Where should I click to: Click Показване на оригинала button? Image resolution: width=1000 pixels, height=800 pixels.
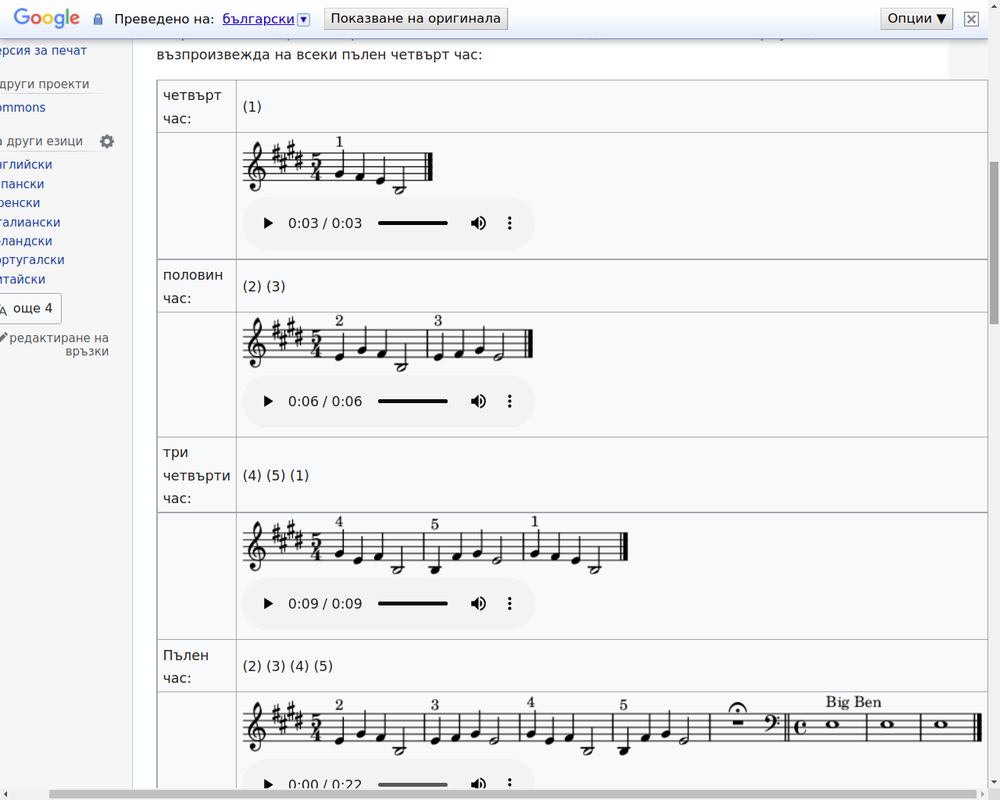[x=416, y=19]
